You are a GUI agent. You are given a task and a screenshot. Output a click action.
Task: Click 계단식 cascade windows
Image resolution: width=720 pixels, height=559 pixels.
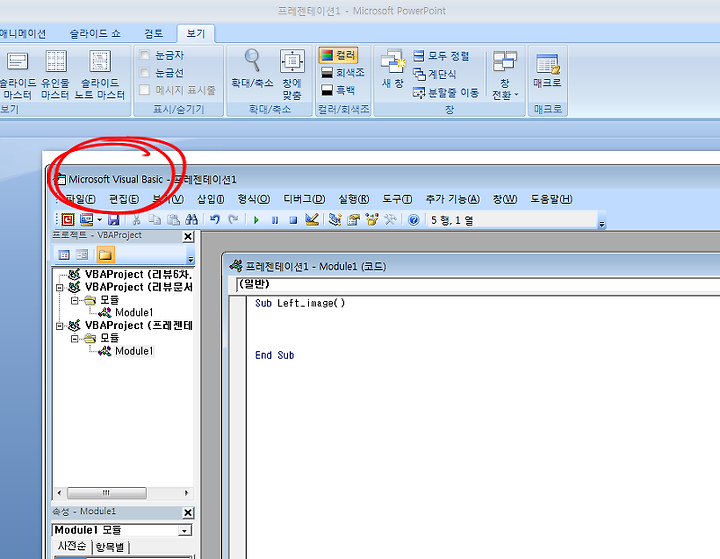pos(435,74)
